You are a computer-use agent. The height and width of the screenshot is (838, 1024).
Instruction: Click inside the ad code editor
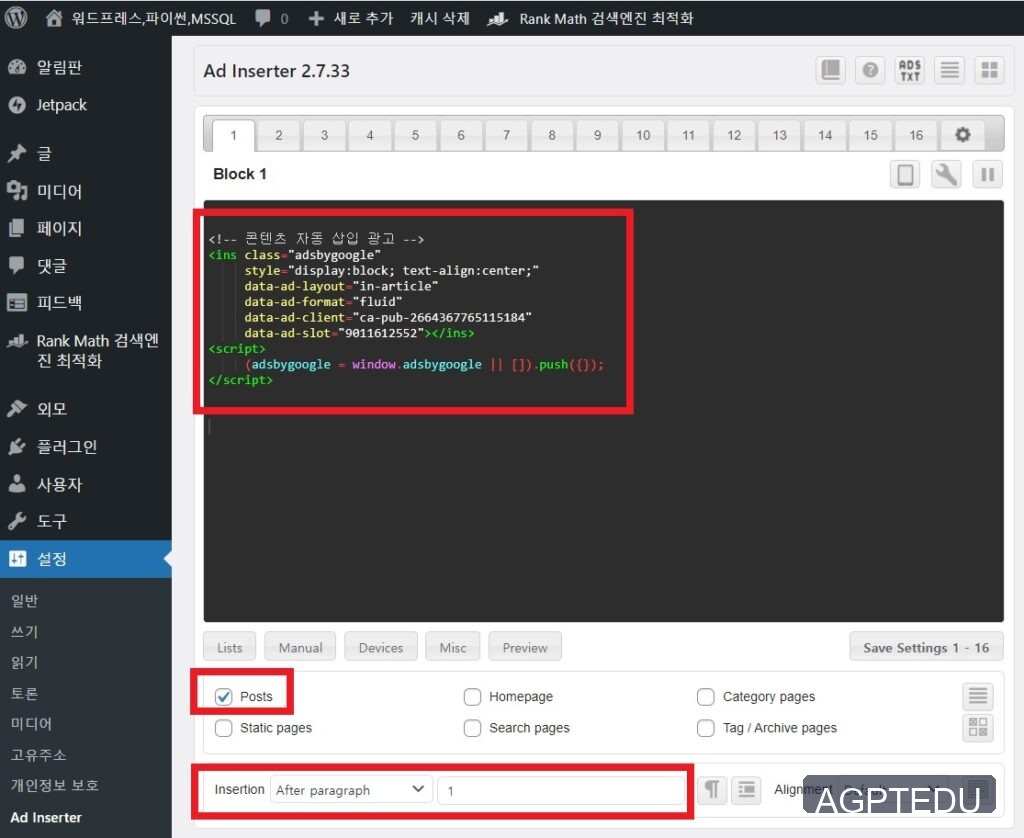coord(603,411)
